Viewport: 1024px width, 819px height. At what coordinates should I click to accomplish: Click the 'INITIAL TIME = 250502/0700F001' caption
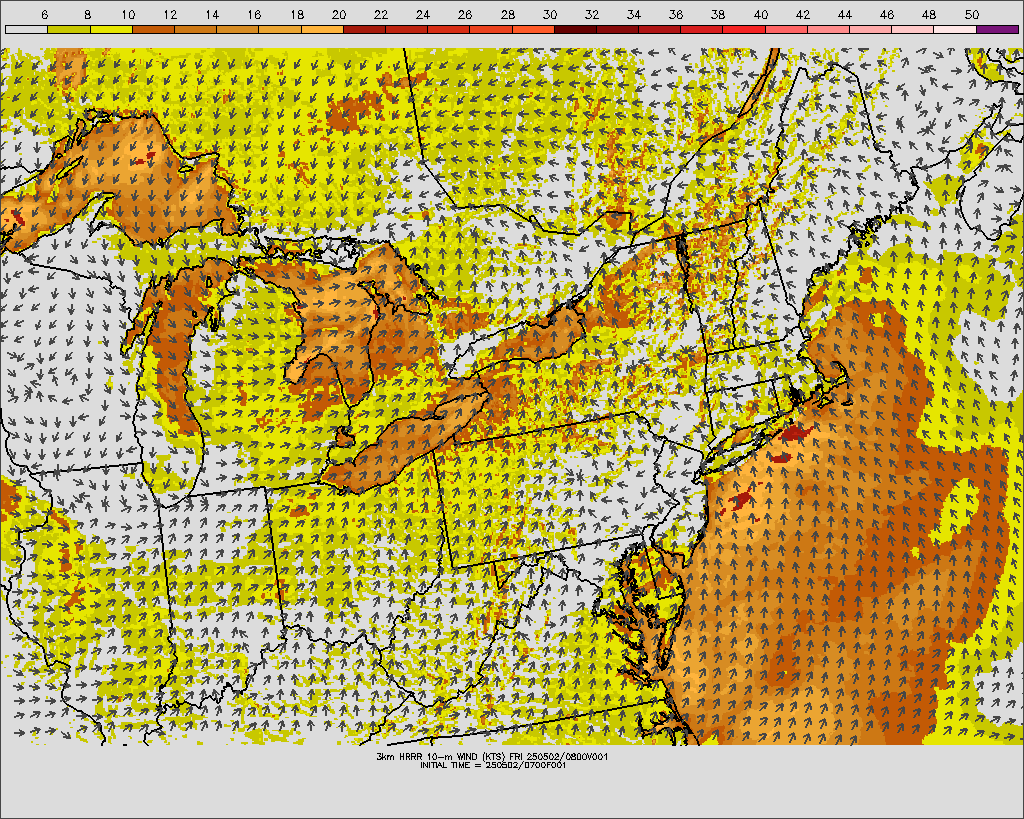pos(493,765)
